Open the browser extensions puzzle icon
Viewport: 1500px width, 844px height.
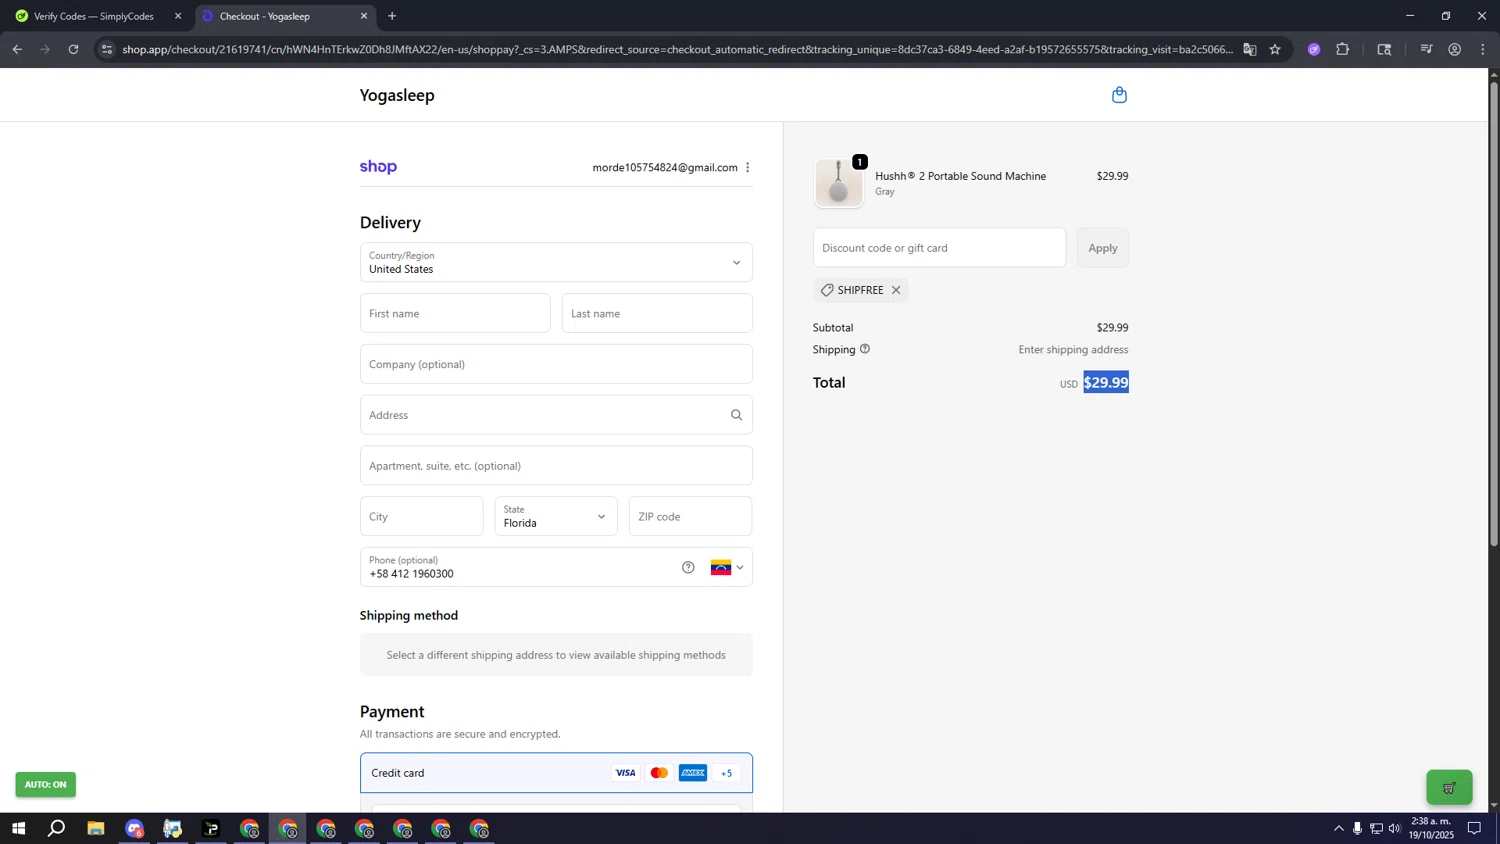pyautogui.click(x=1343, y=49)
